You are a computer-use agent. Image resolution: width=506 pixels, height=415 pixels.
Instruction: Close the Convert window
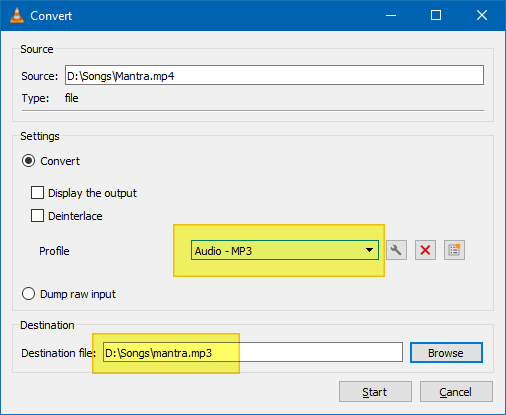tap(482, 15)
